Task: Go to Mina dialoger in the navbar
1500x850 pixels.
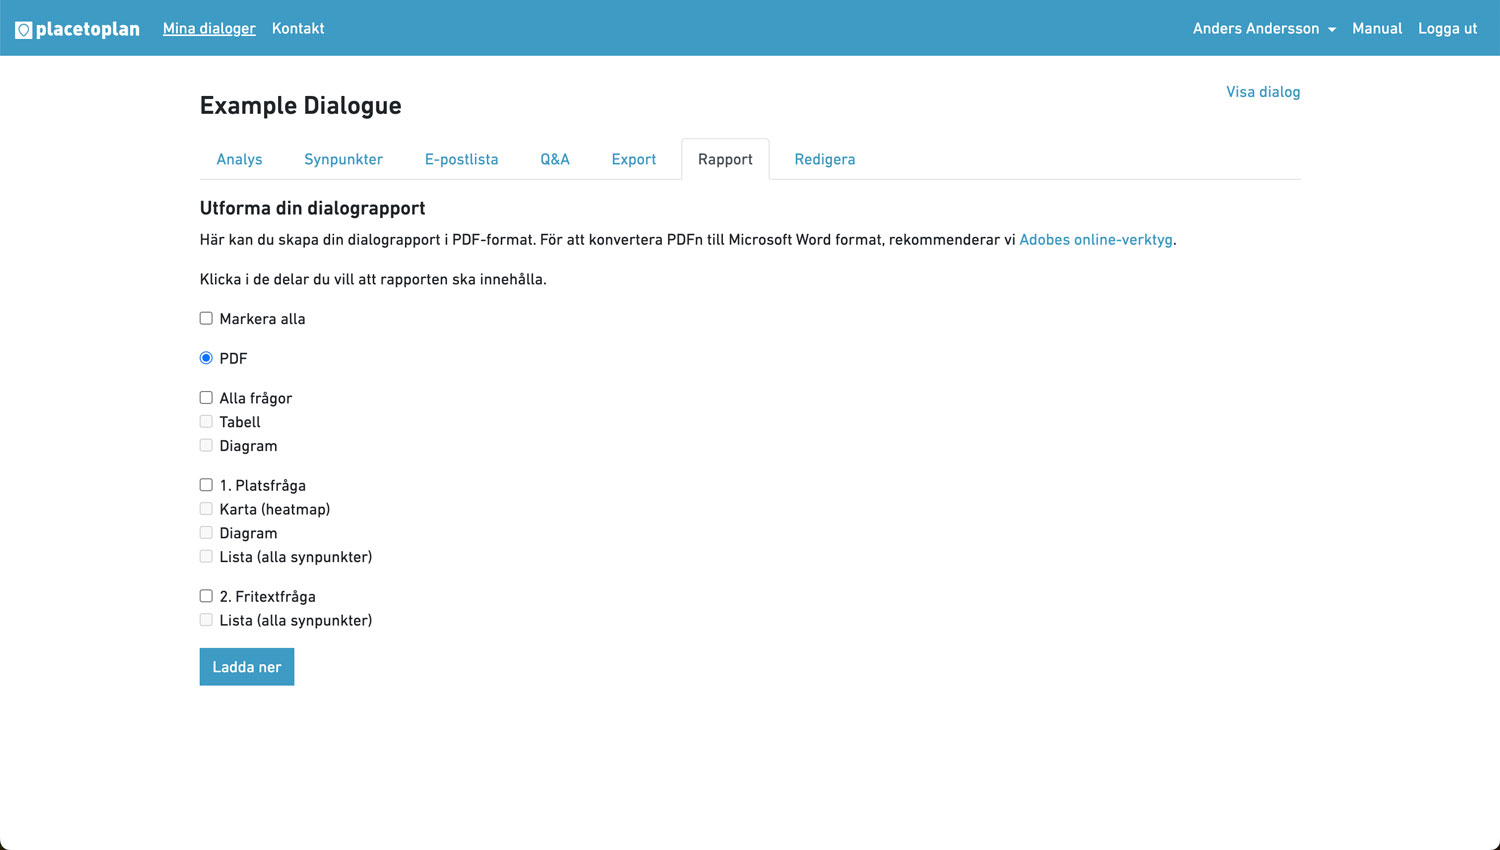Action: (x=209, y=28)
